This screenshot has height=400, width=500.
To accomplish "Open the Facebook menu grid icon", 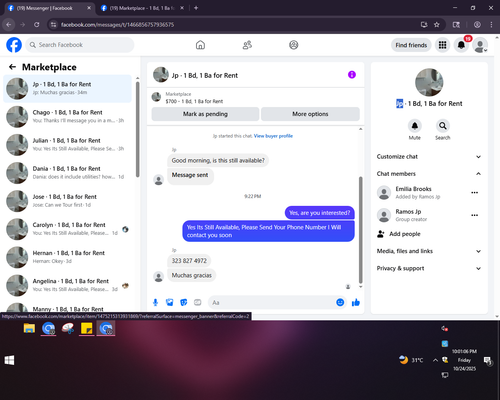I will click(x=442, y=45).
